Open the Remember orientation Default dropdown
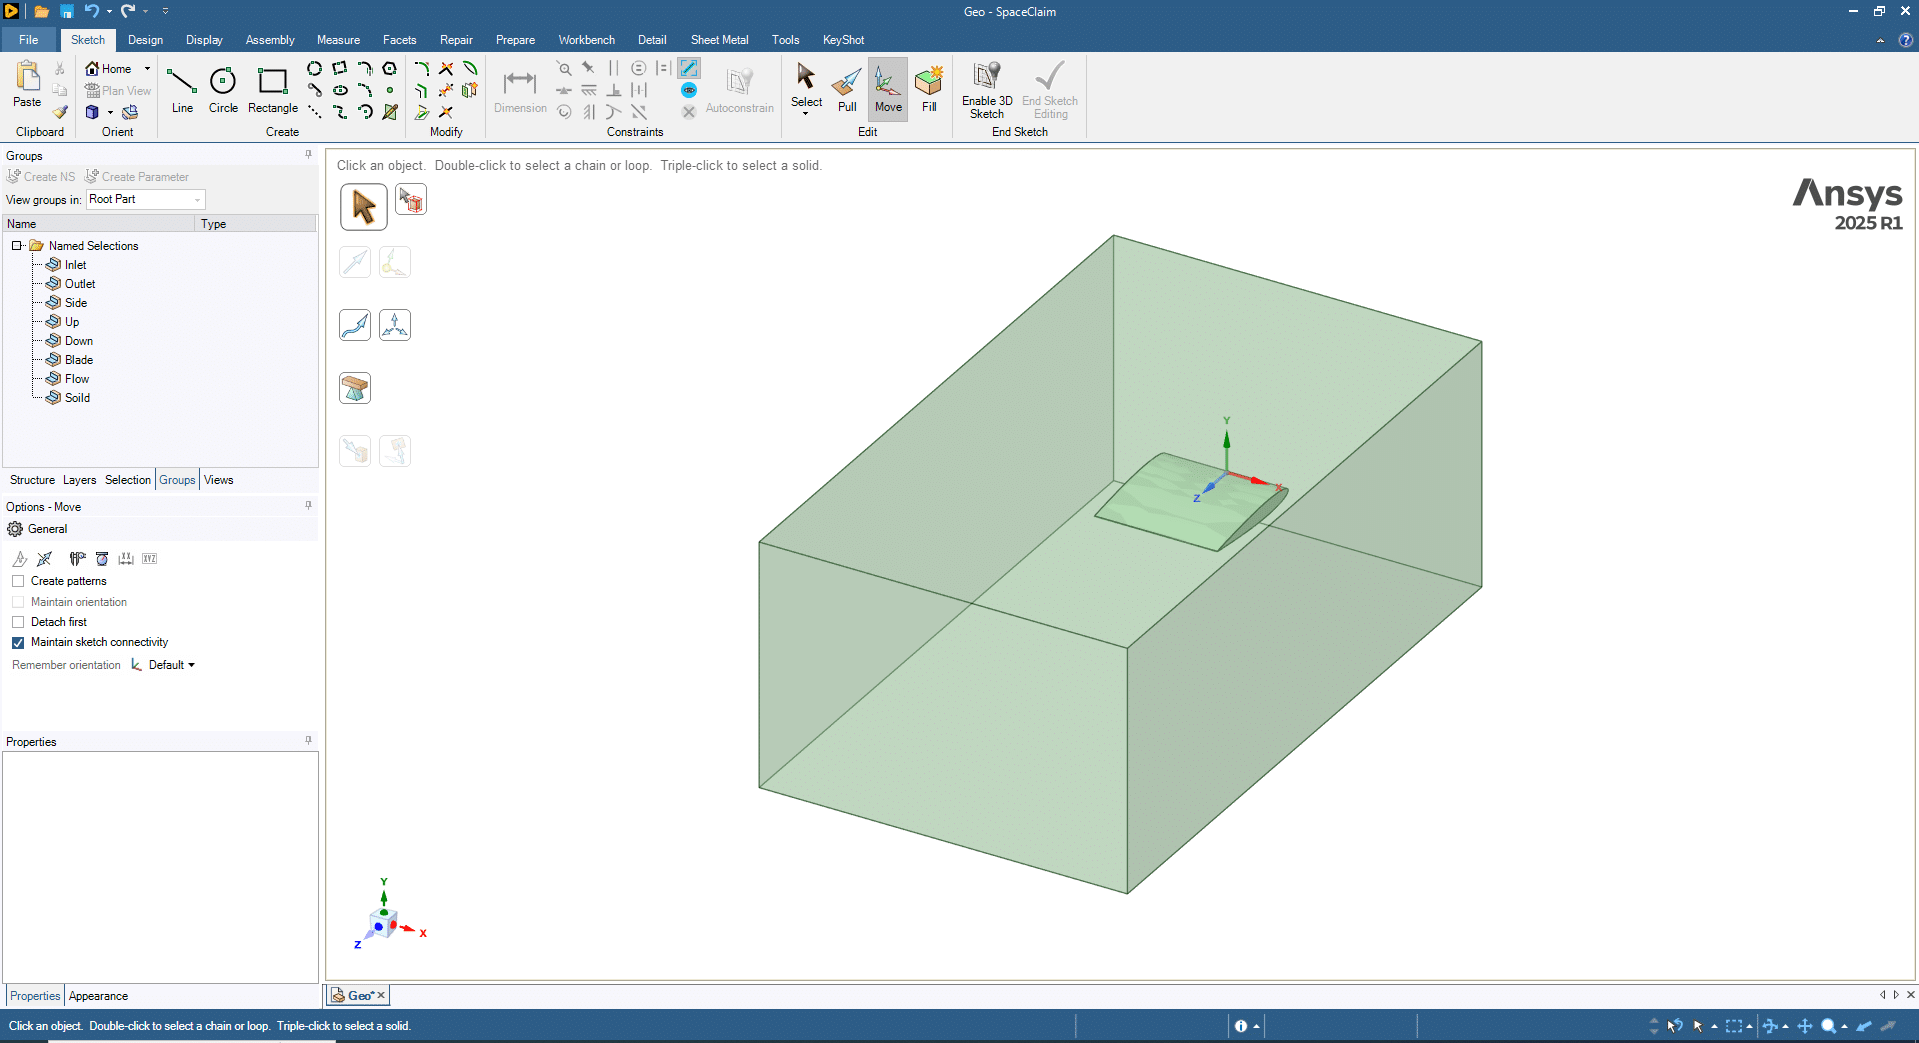 tap(171, 665)
